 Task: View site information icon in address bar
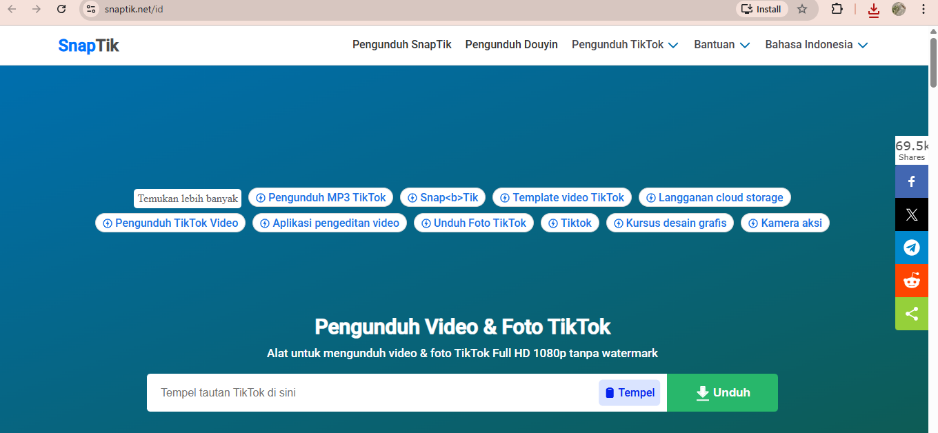pos(91,9)
